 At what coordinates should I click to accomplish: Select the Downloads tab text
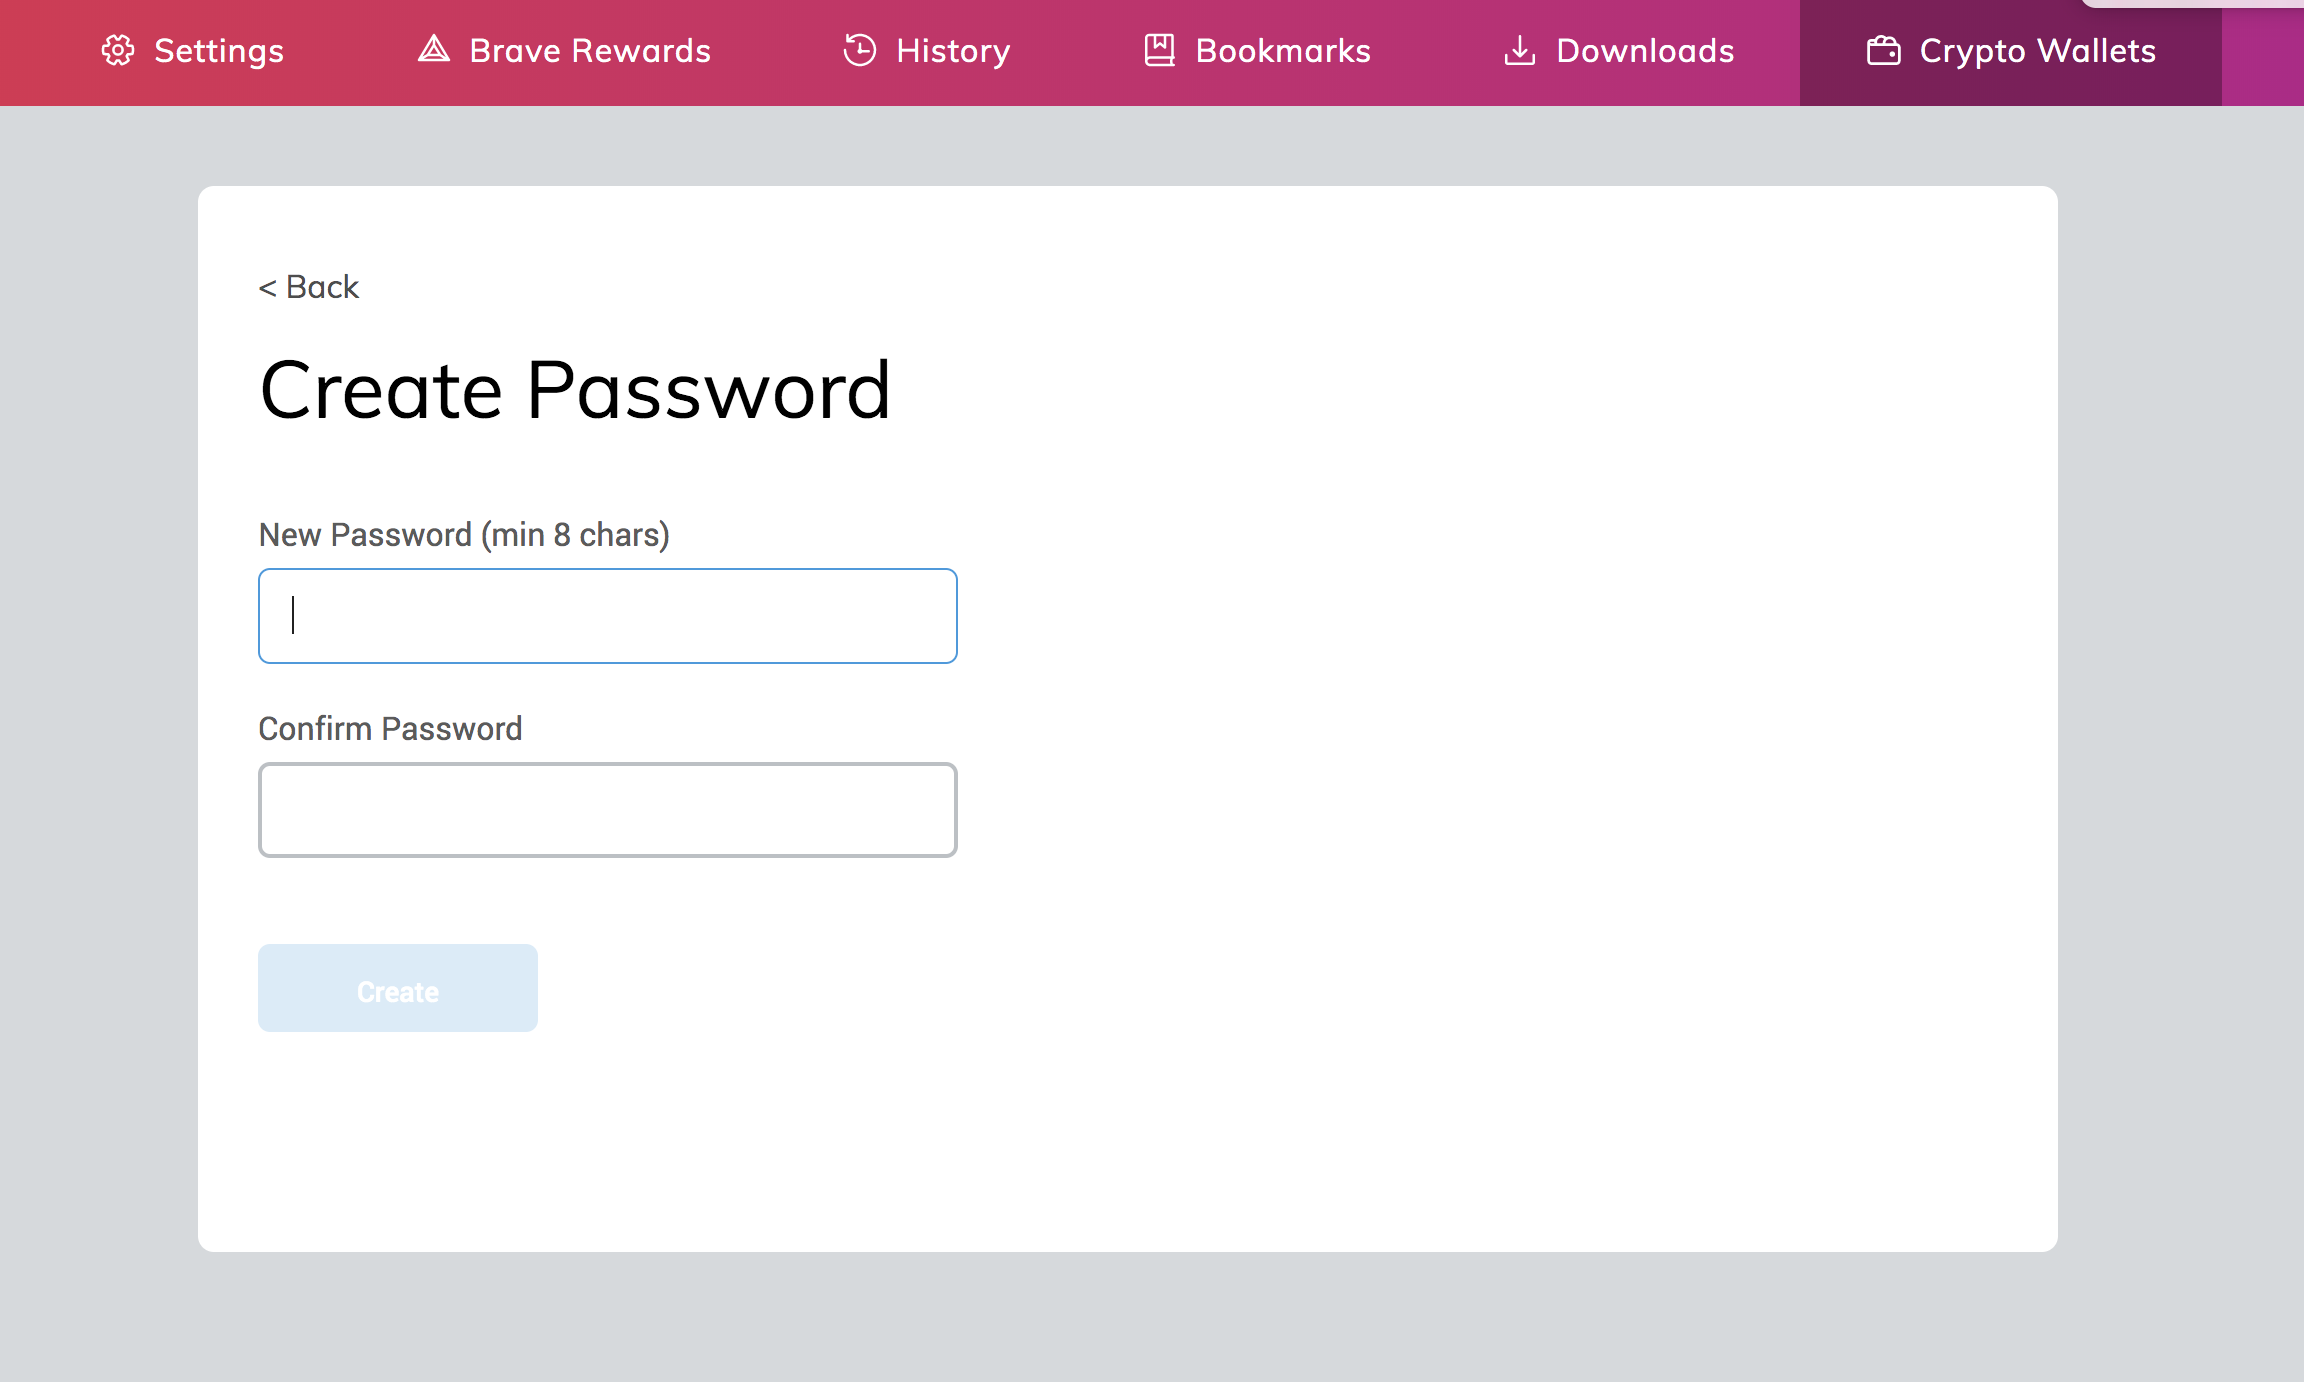pos(1645,51)
